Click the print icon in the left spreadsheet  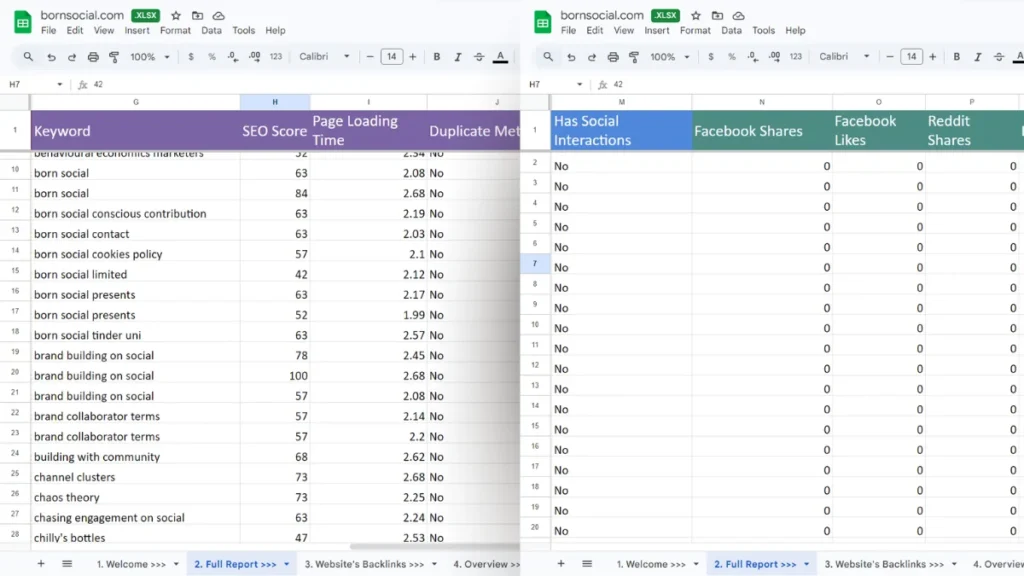coord(93,57)
